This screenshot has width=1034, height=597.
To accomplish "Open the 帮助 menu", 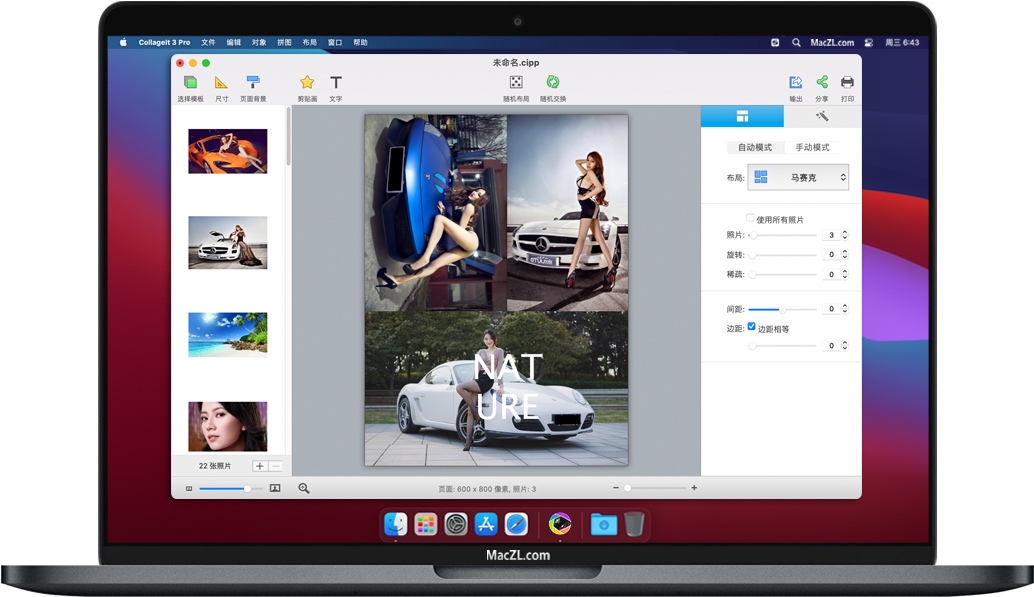I will pyautogui.click(x=360, y=42).
